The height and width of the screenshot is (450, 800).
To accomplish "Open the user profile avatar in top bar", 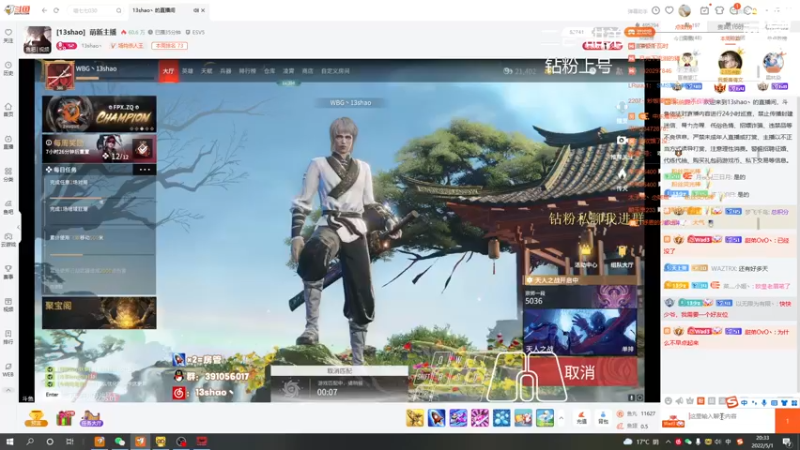I will pyautogui.click(x=684, y=10).
